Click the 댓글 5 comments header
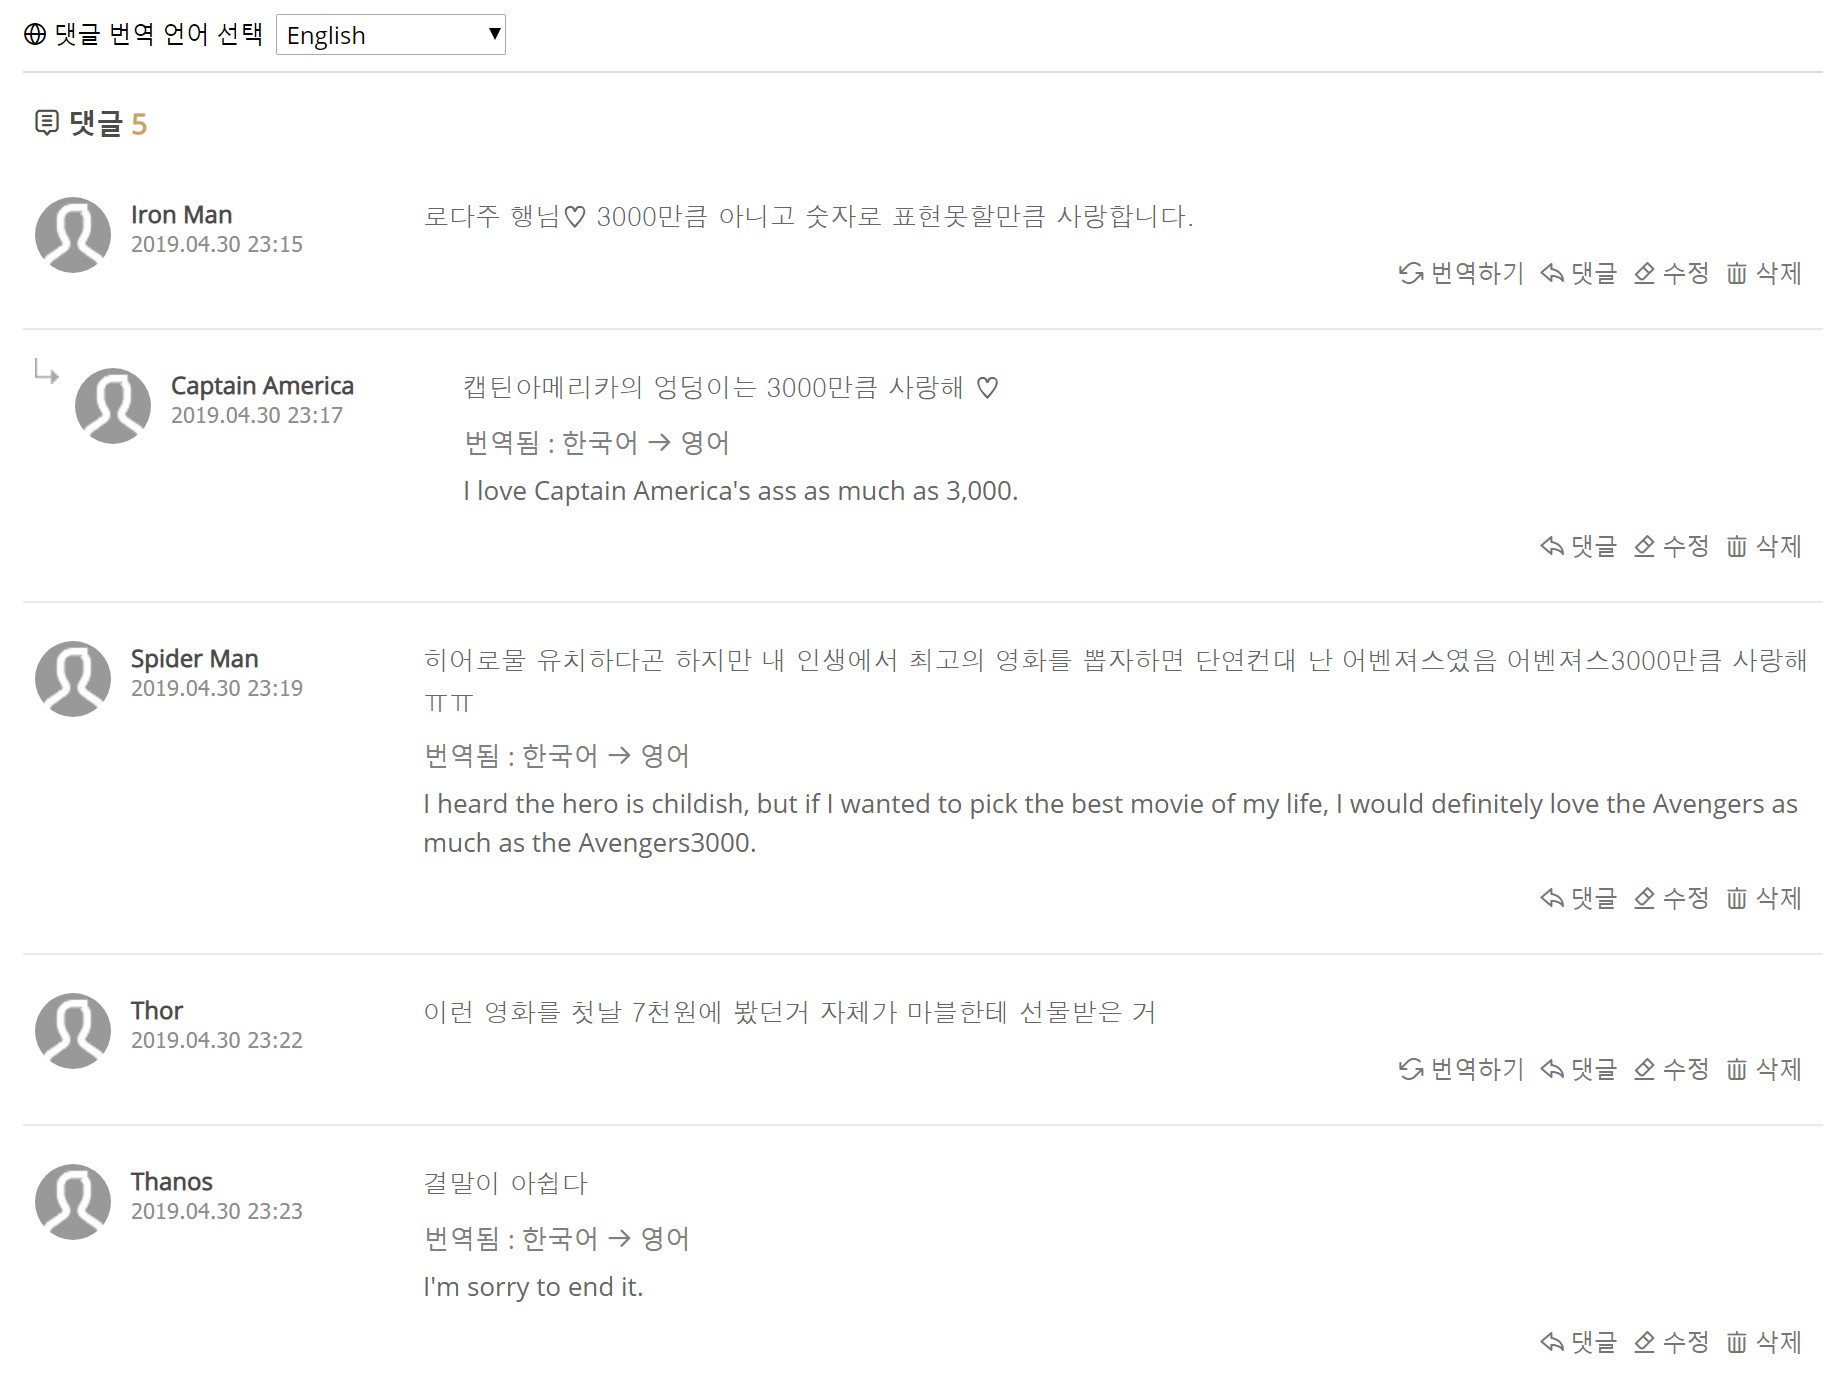This screenshot has height=1386, width=1842. pos(91,124)
